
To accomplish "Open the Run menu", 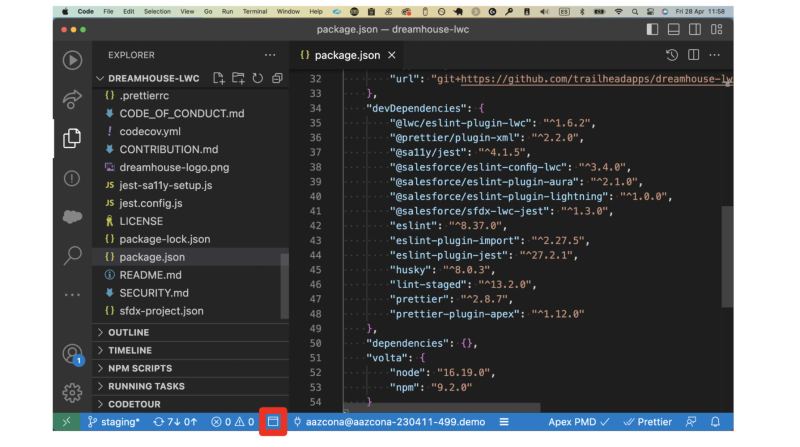I will pyautogui.click(x=228, y=11).
